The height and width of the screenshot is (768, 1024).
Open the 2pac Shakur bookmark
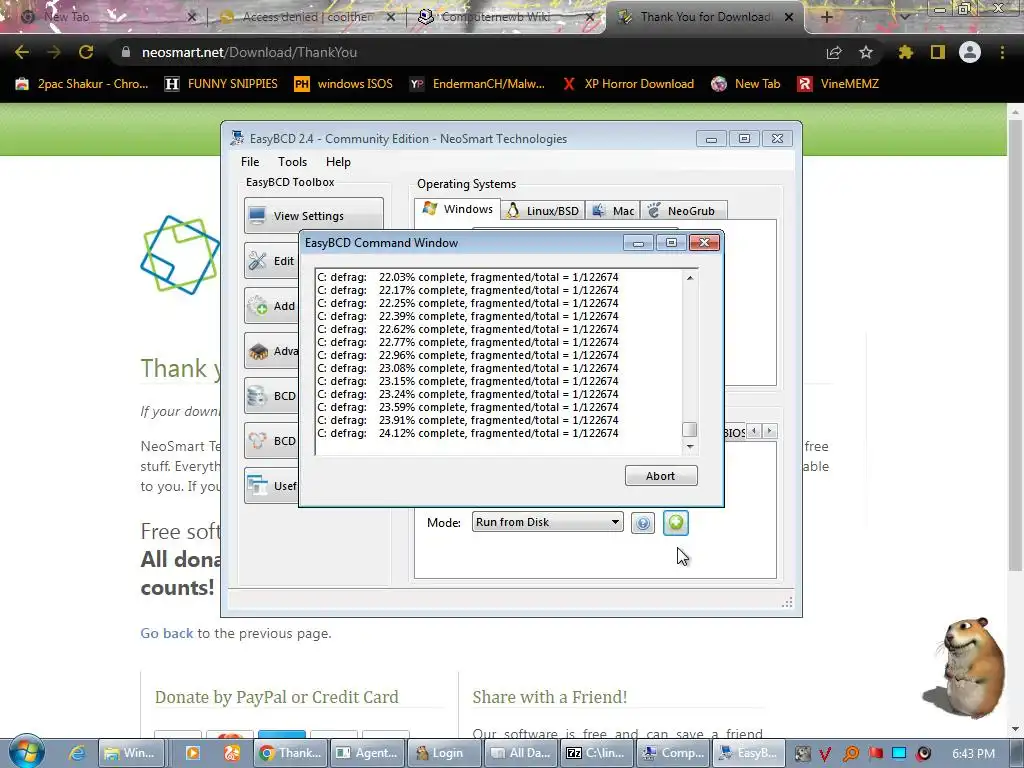pyautogui.click(x=82, y=84)
